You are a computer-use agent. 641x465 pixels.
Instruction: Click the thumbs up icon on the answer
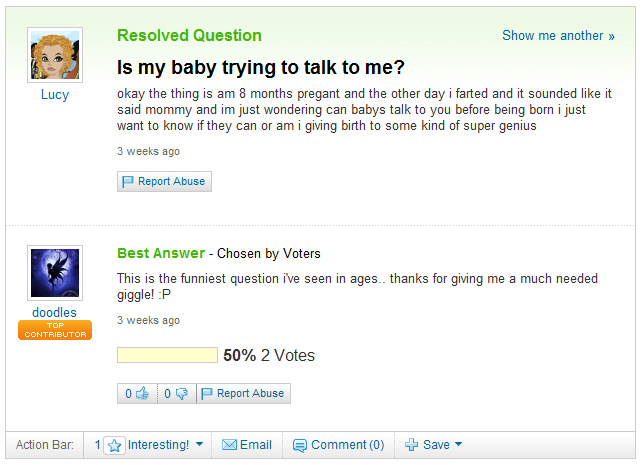click(142, 393)
